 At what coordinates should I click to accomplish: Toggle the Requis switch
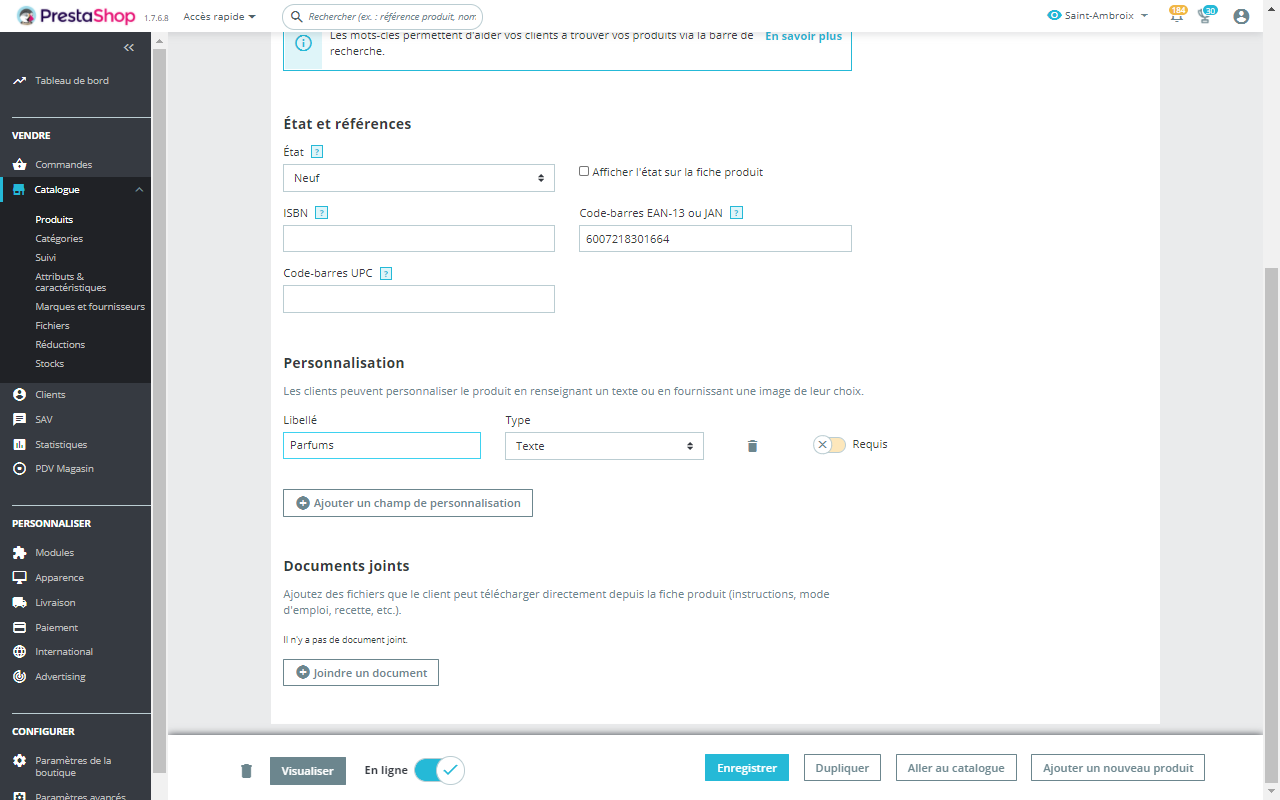(829, 445)
